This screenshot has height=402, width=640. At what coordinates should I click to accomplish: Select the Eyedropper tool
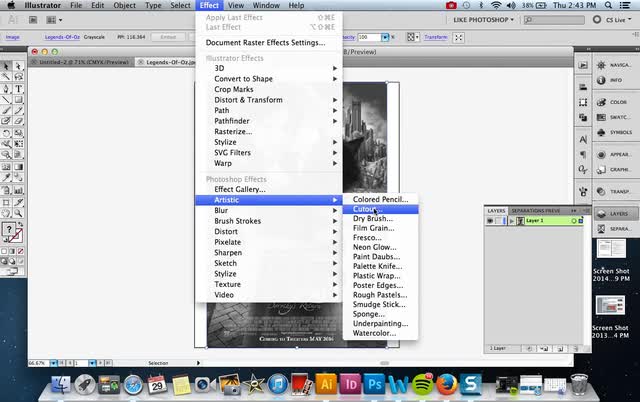6,178
